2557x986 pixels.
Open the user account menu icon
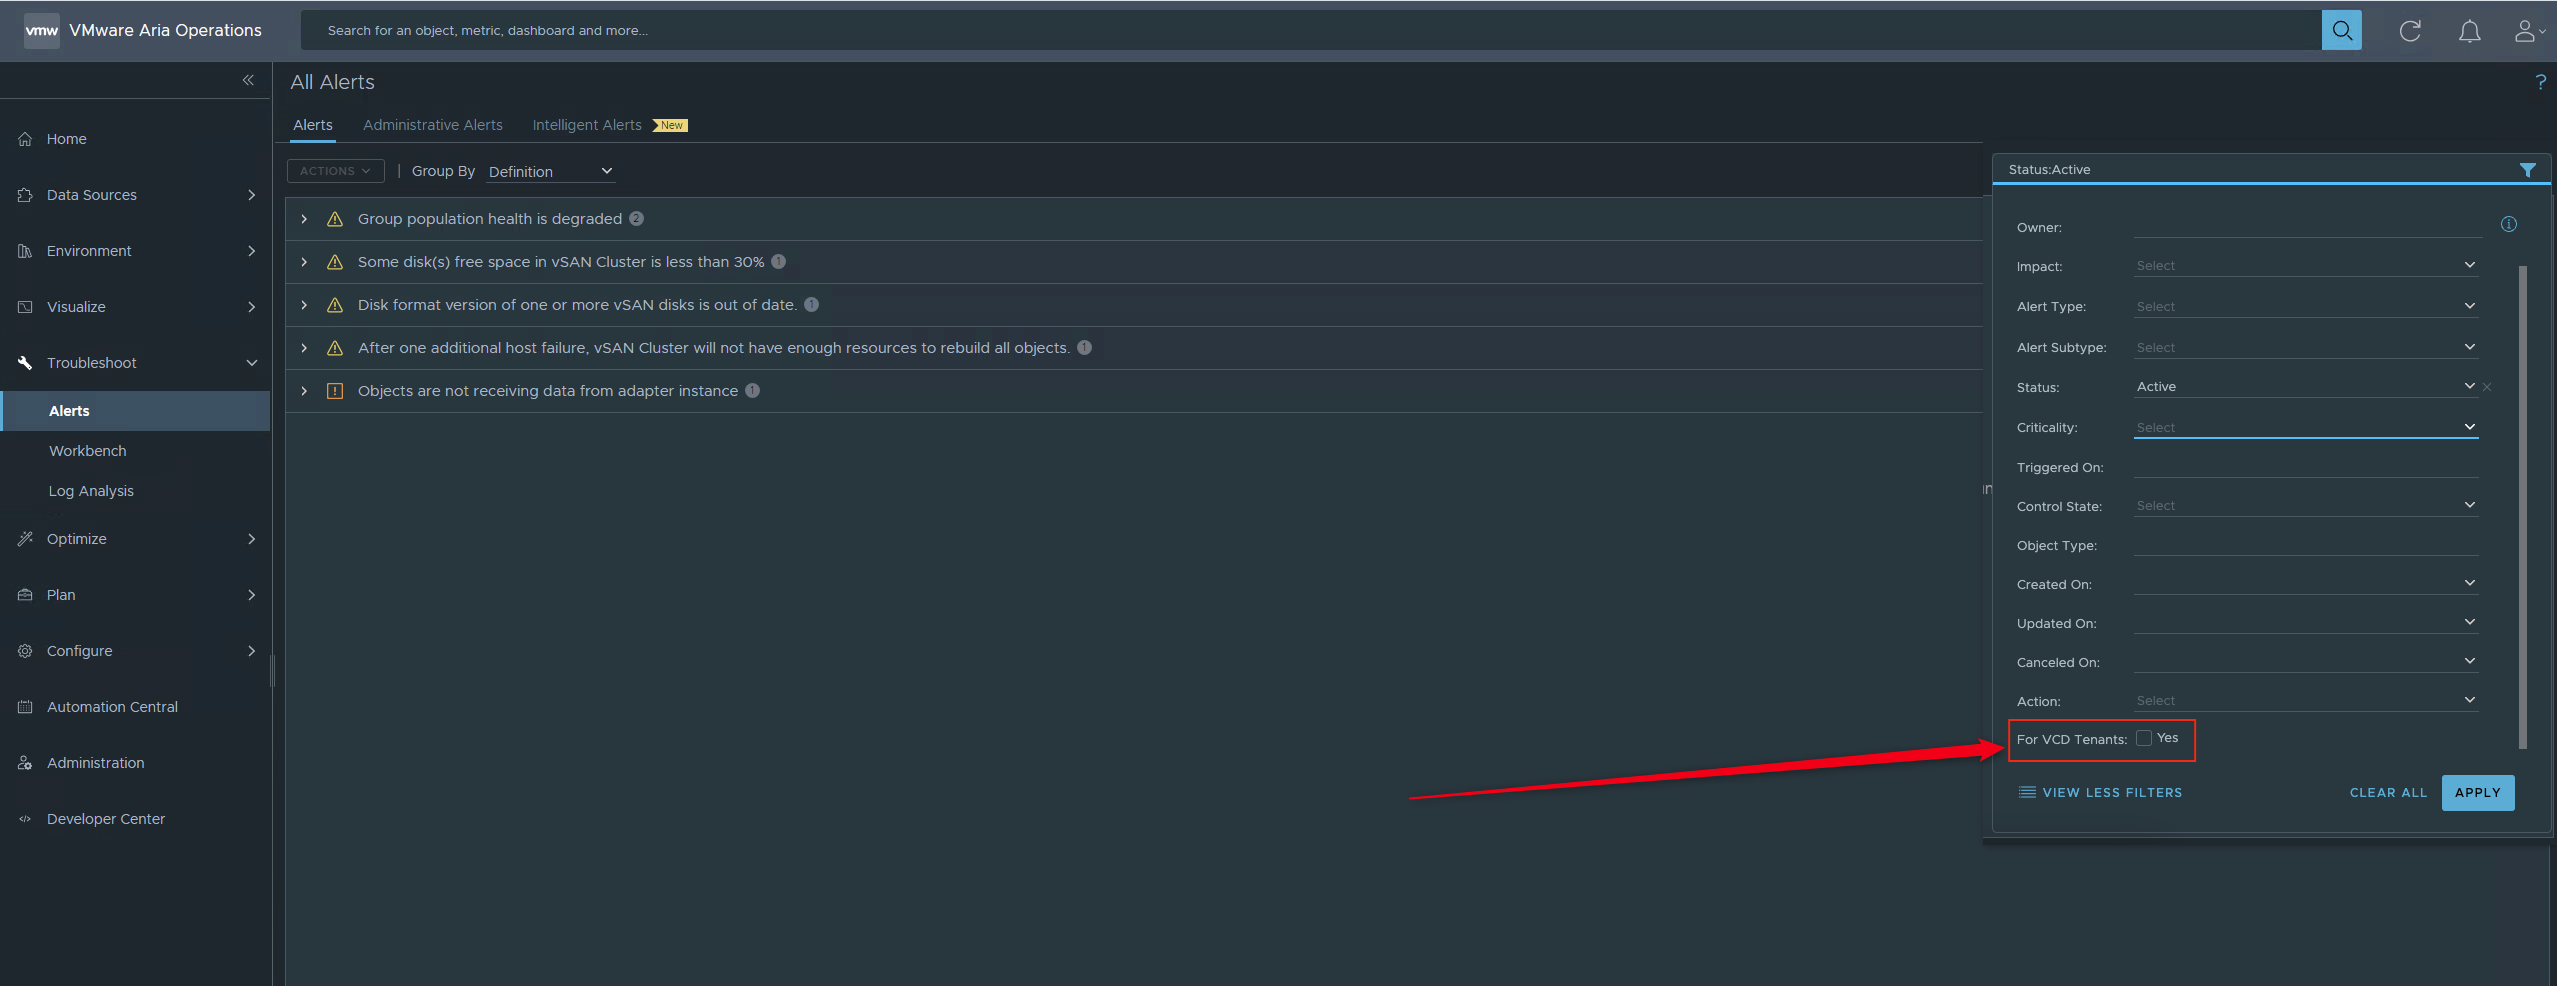(2529, 31)
